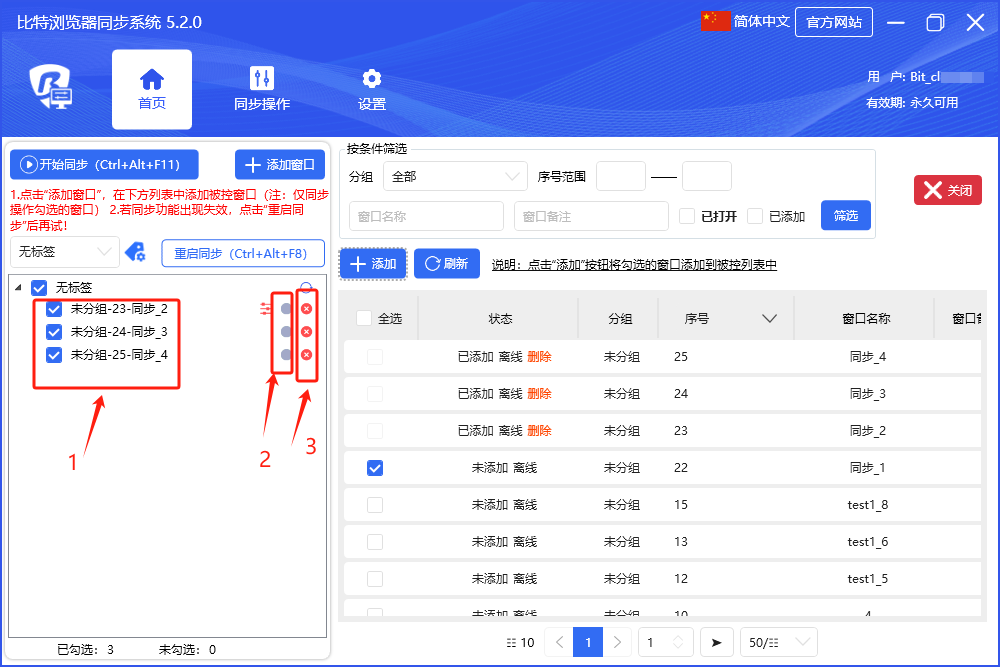This screenshot has width=1000, height=667.
Task: Click the 窗口名称 filter input field
Action: point(427,216)
